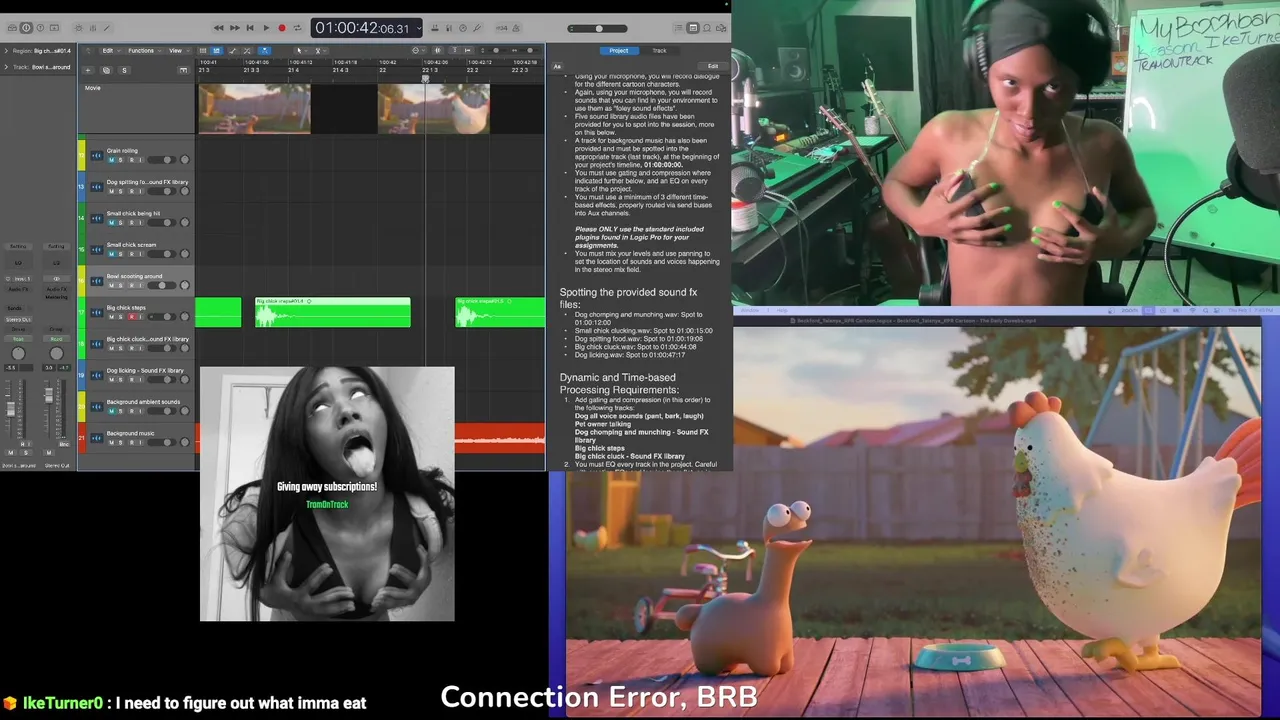Open Smart Controls button
The width and height of the screenshot is (1280, 720).
coord(78,28)
